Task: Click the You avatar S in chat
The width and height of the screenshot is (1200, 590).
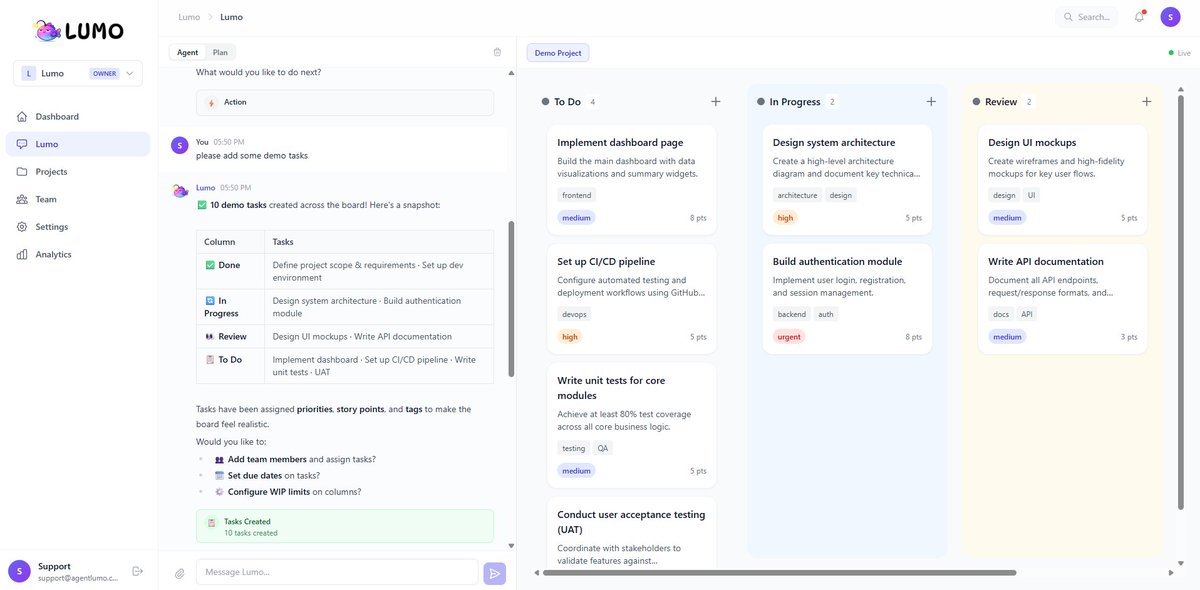Action: [180, 145]
